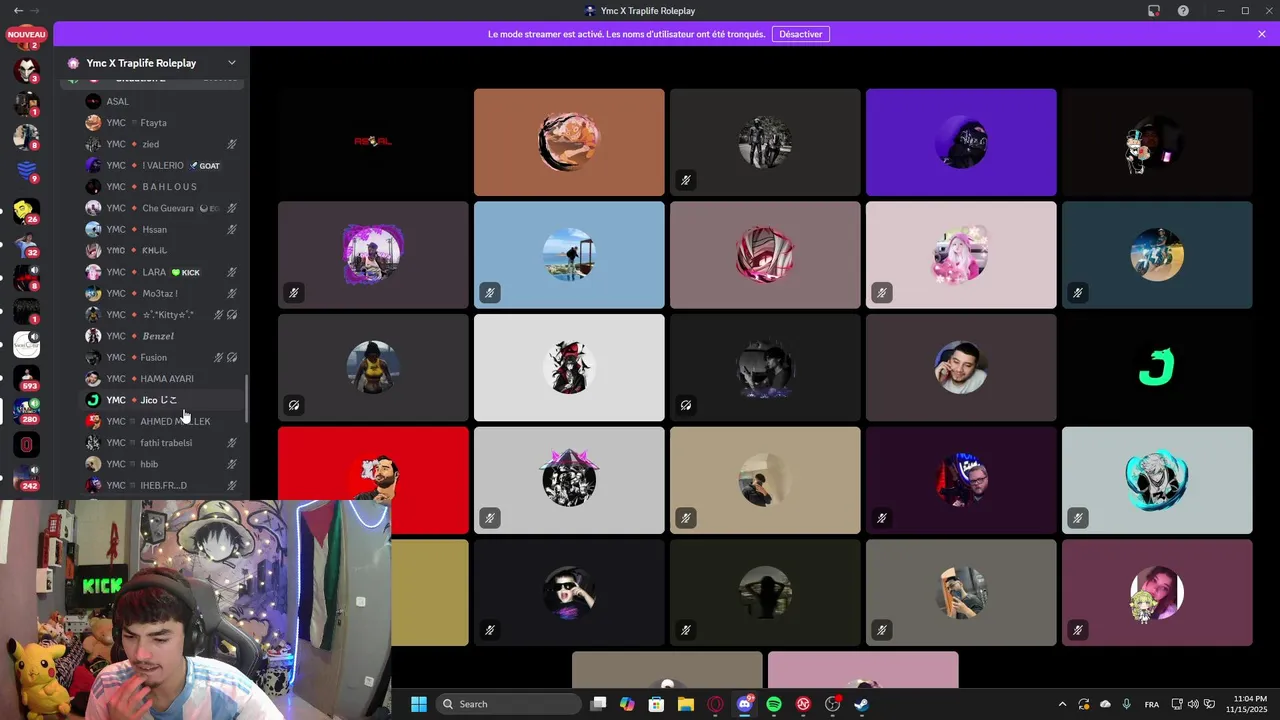
Task: Open the teal anime avatar tile
Action: tap(1157, 480)
